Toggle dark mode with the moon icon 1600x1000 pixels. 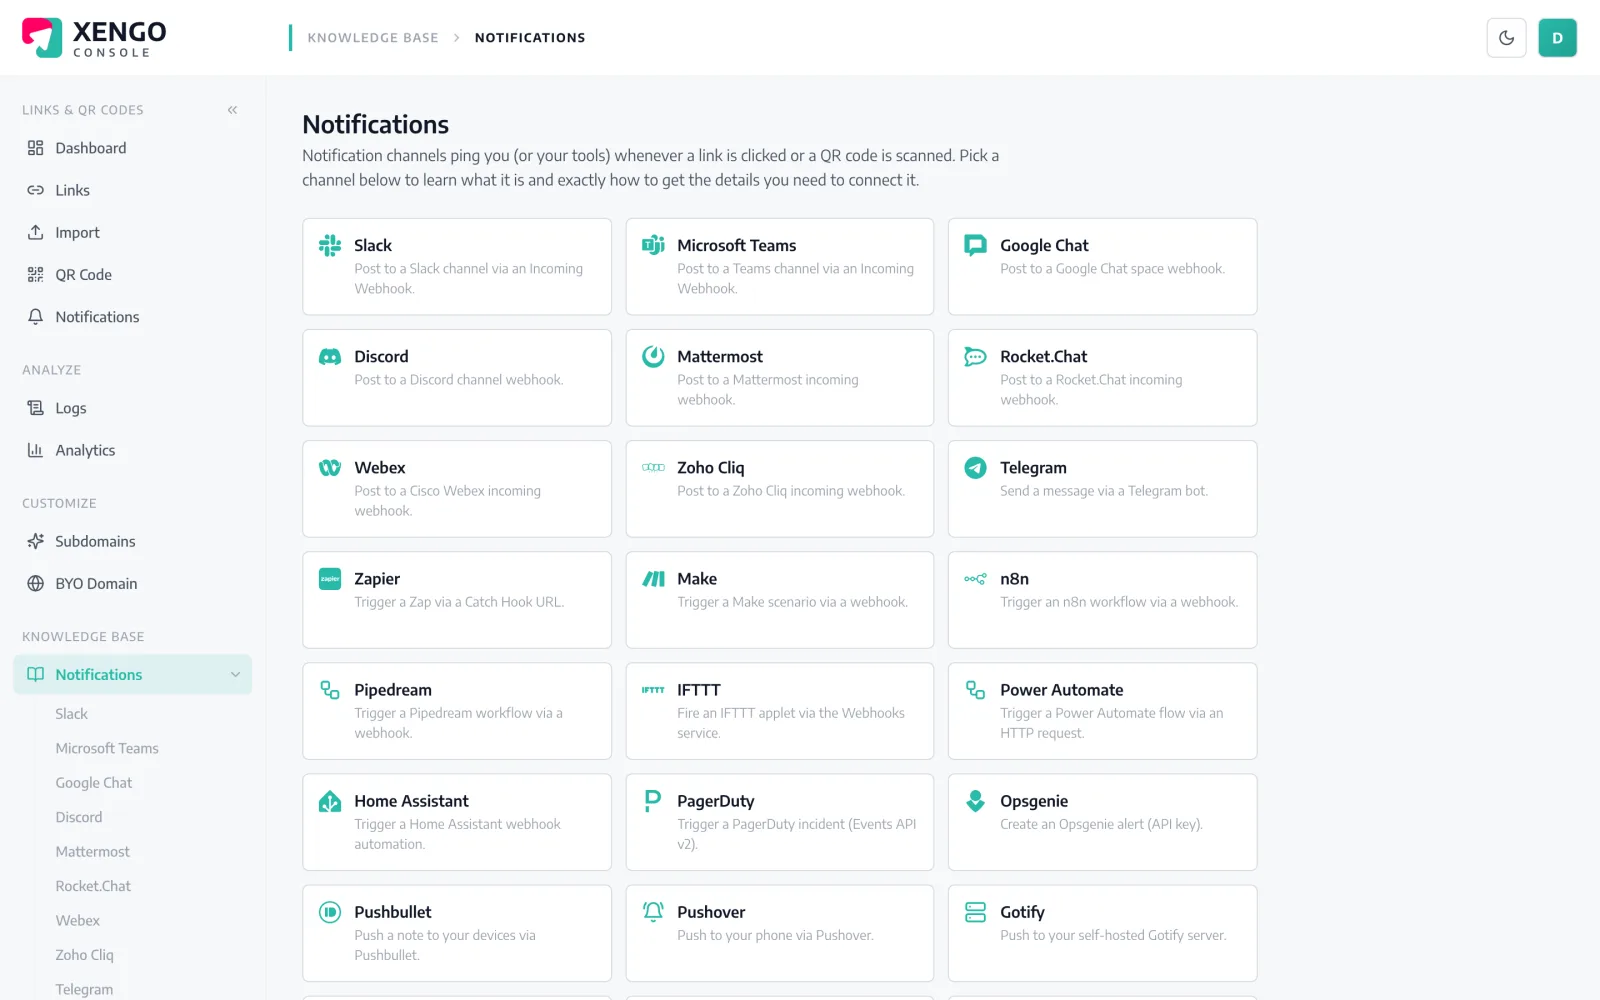pos(1506,38)
